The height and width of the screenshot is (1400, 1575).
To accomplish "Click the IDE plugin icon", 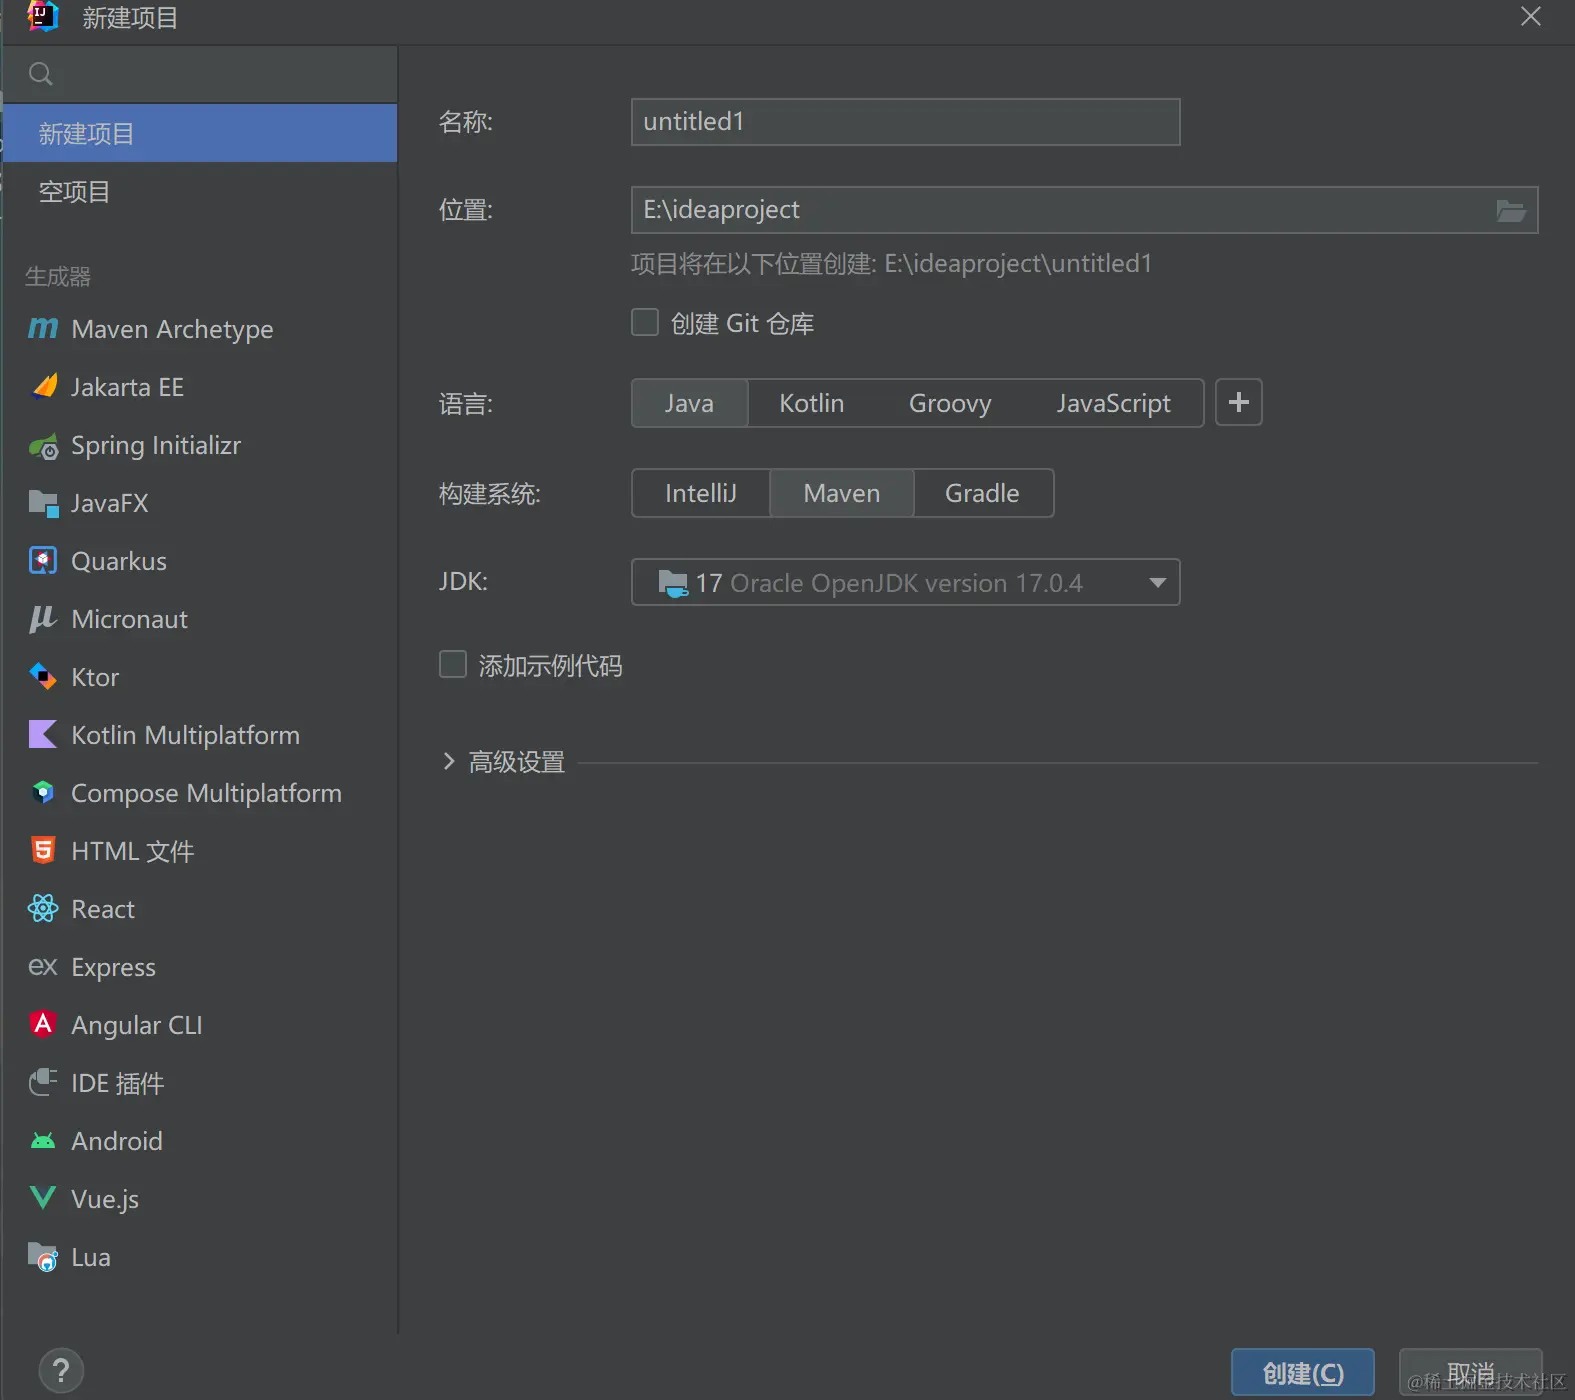I will point(43,1082).
